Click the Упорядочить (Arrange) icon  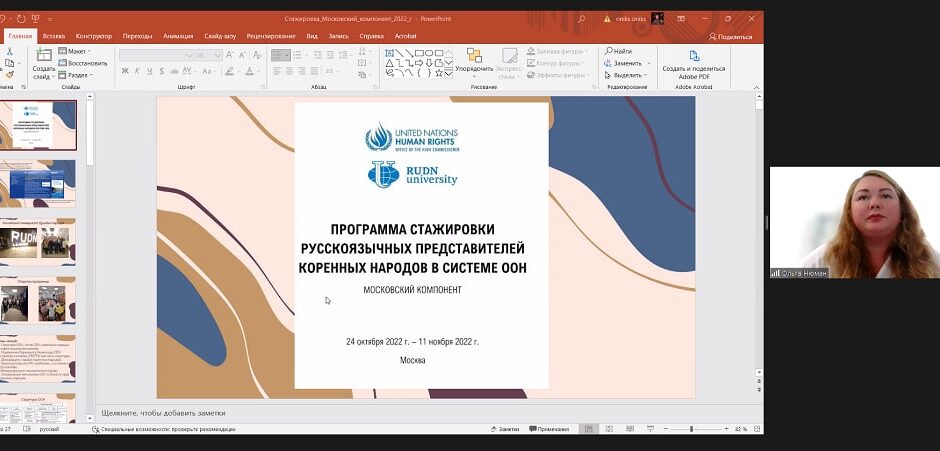474,57
